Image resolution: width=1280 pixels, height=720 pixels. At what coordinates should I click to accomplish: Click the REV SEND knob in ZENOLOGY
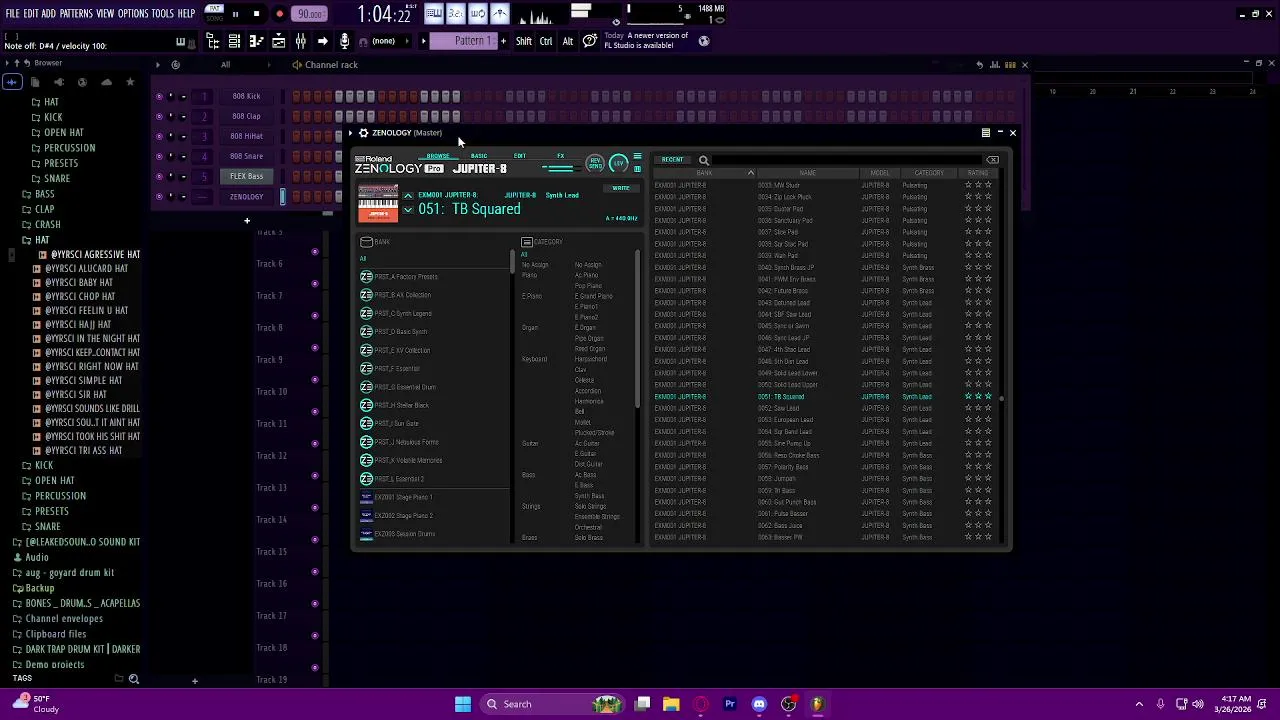pos(596,163)
